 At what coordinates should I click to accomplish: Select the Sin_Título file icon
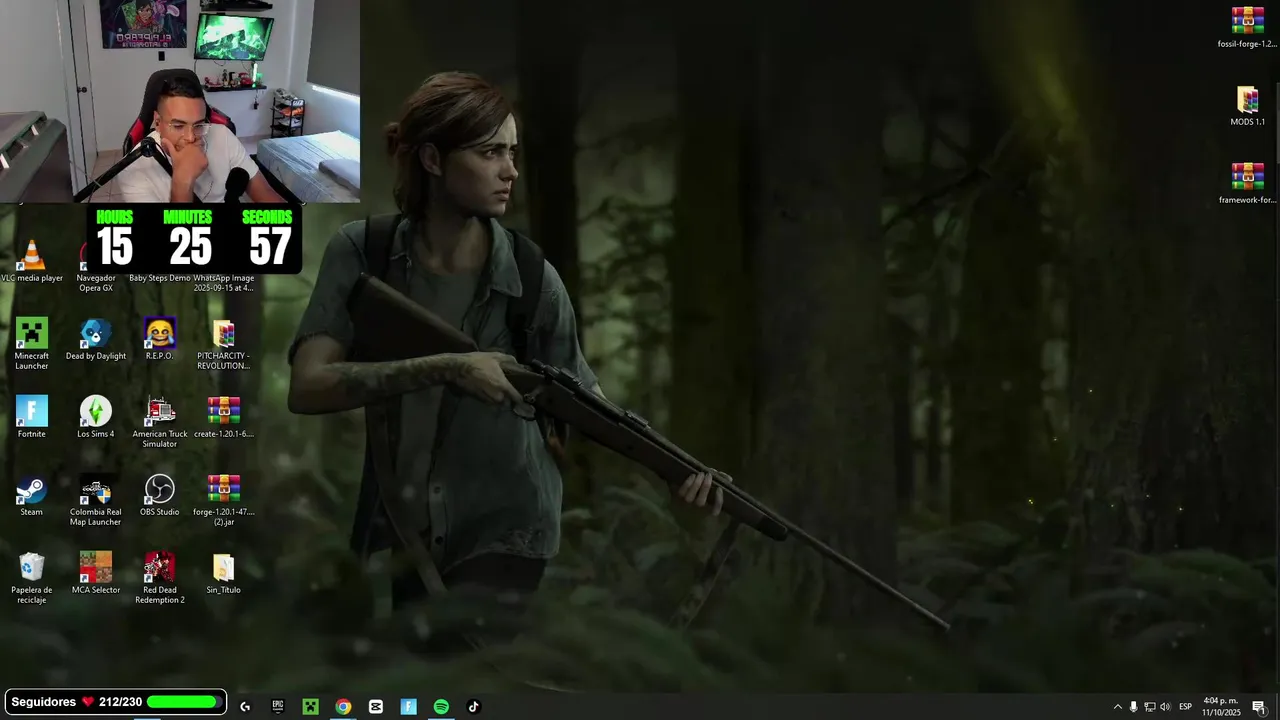click(223, 574)
